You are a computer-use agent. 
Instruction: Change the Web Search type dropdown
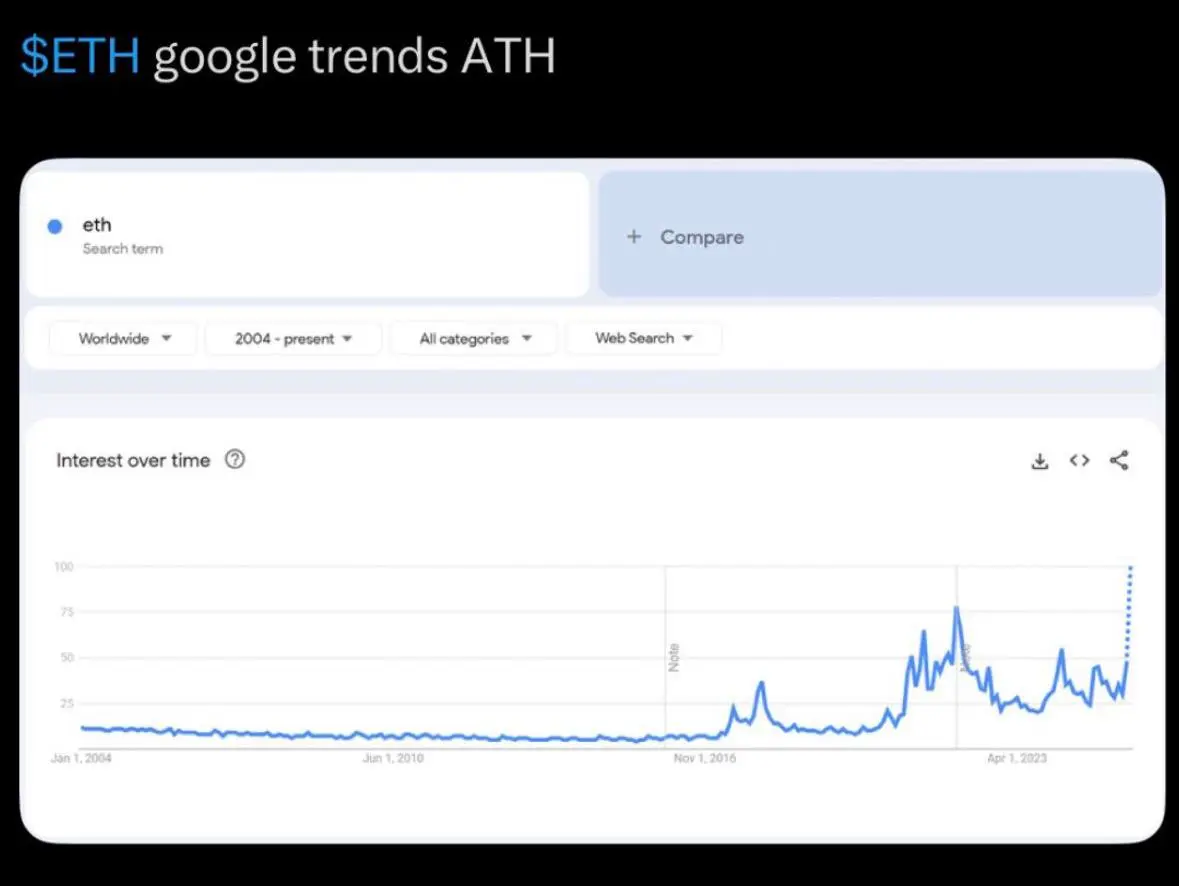(644, 338)
